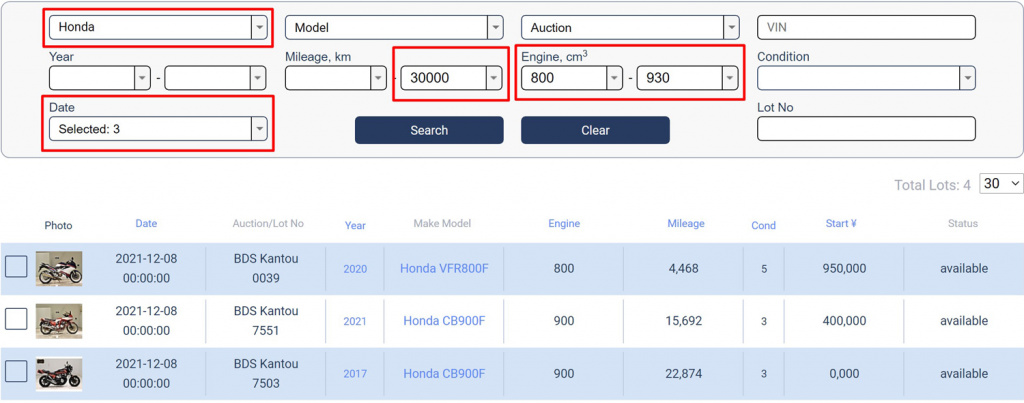The image size is (1024, 403).
Task: Open the Mileage minimum dropdown
Action: click(336, 78)
